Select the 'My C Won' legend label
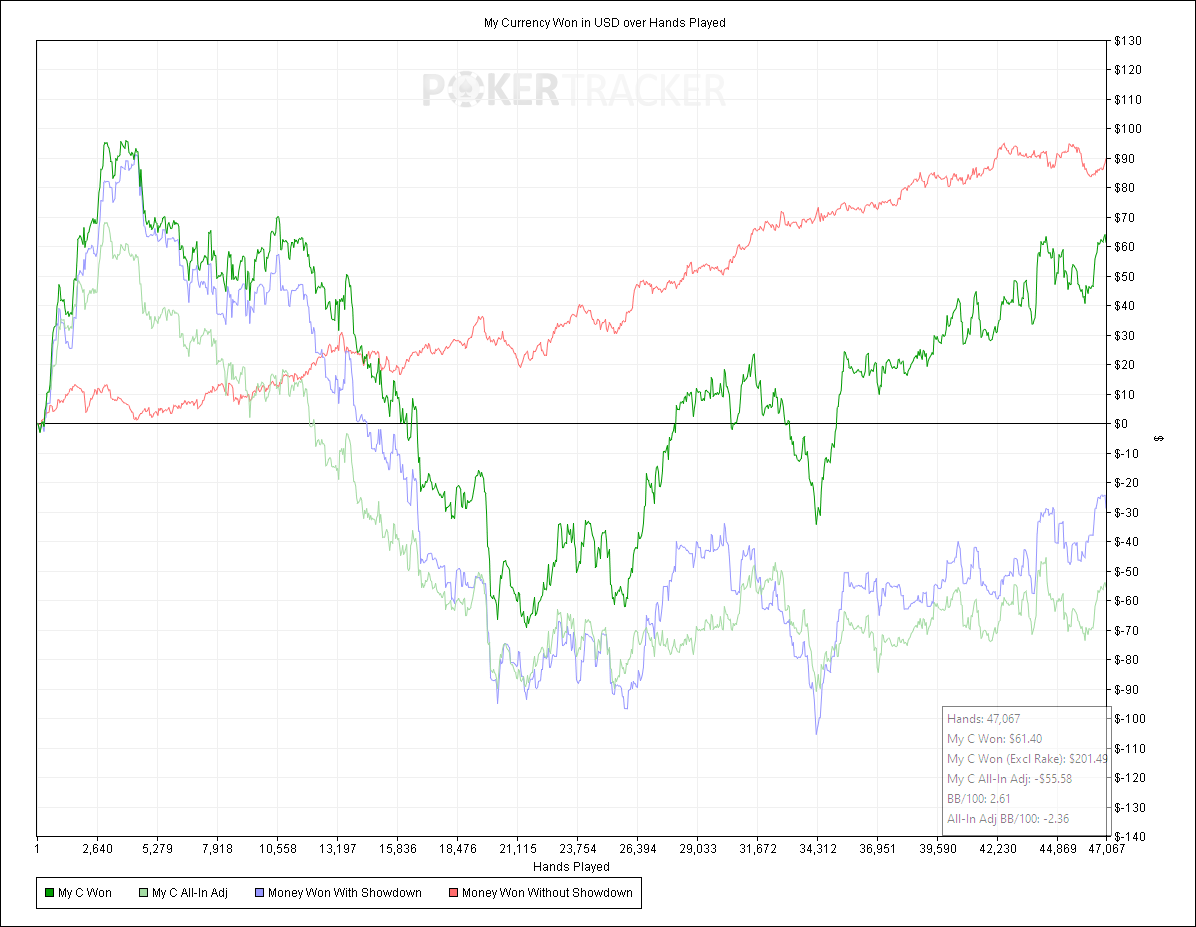 (85, 893)
